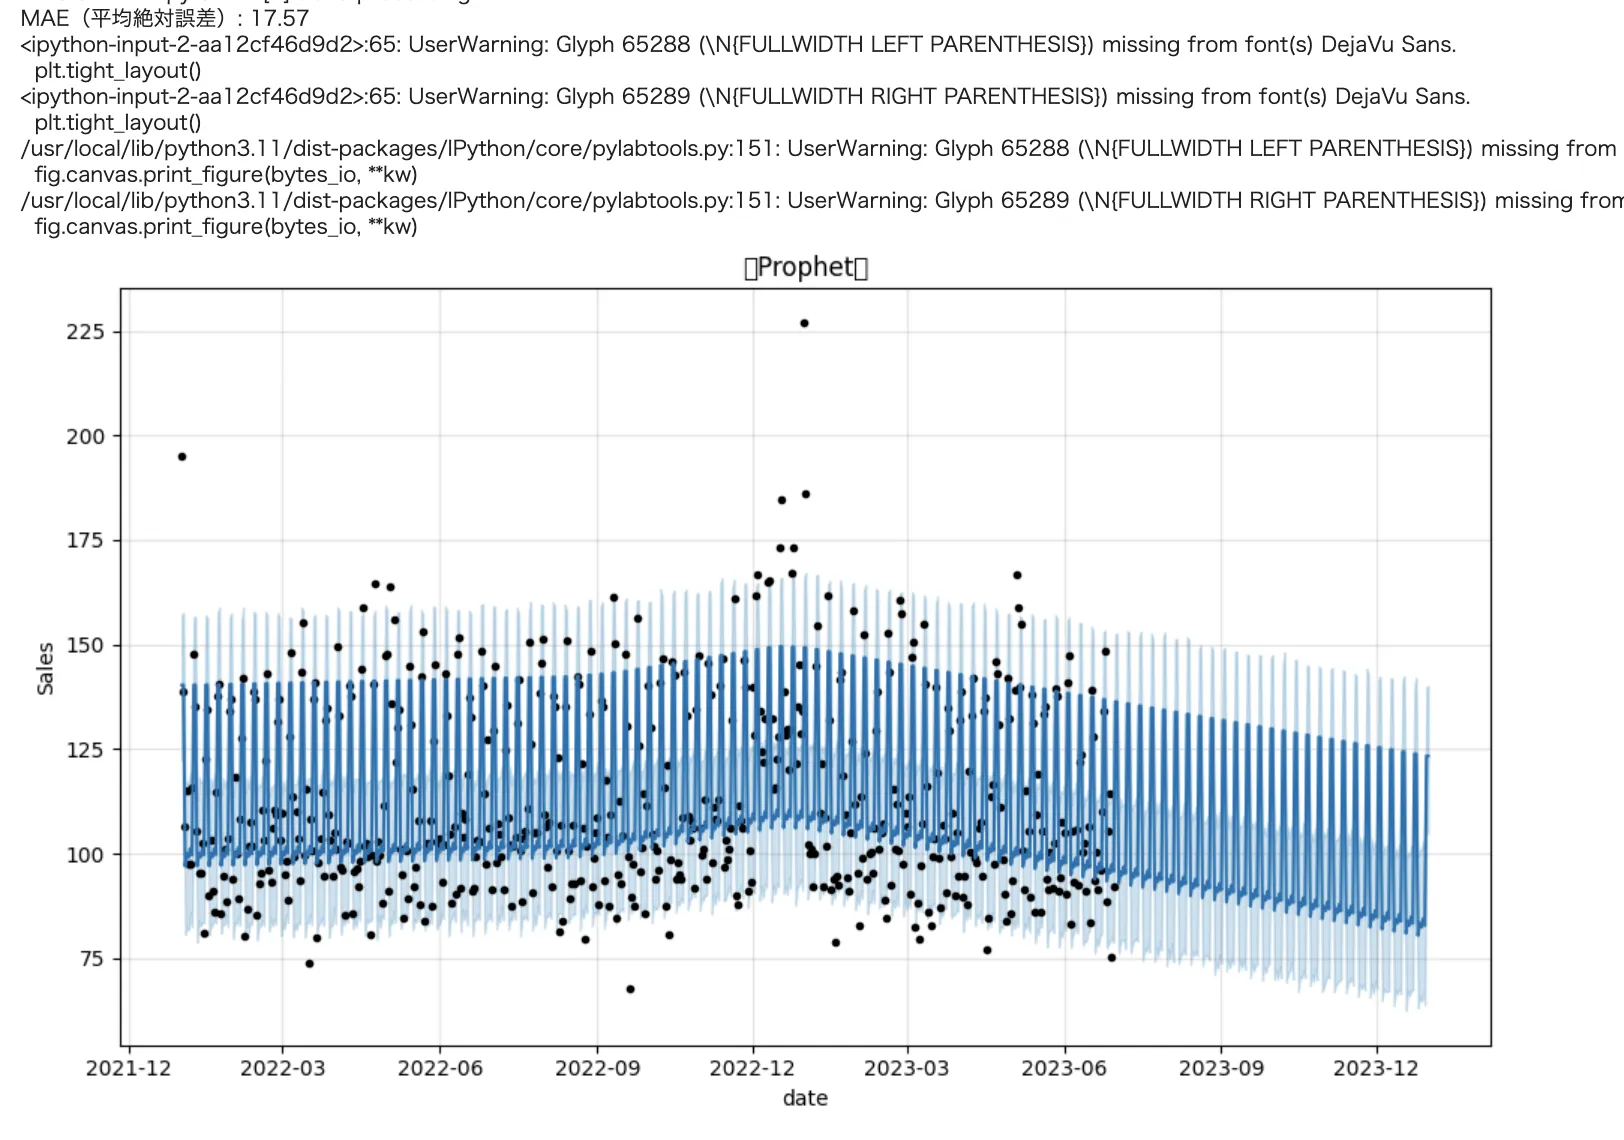Click the 175 y-axis tick label
This screenshot has width=1624, height=1140.
click(85, 541)
